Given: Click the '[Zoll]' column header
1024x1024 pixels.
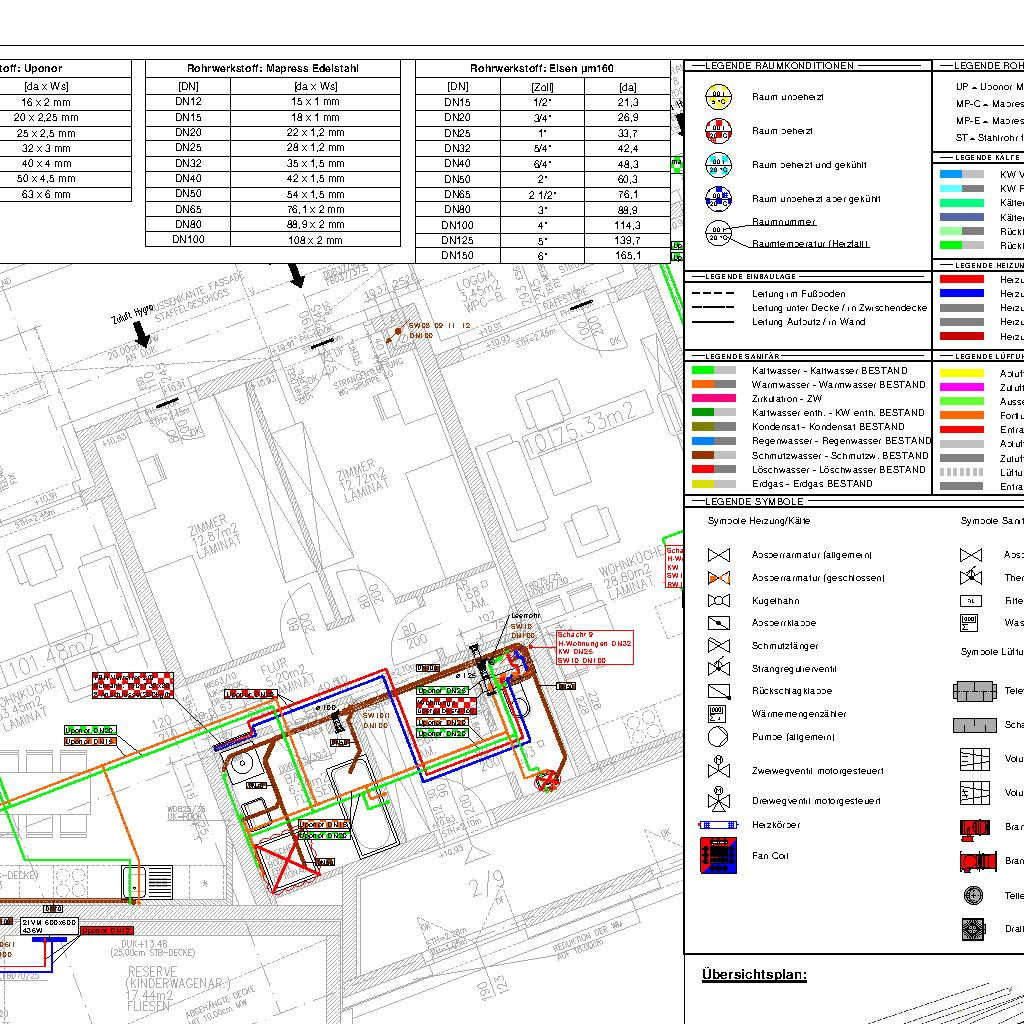Looking at the screenshot, I should tap(542, 87).
